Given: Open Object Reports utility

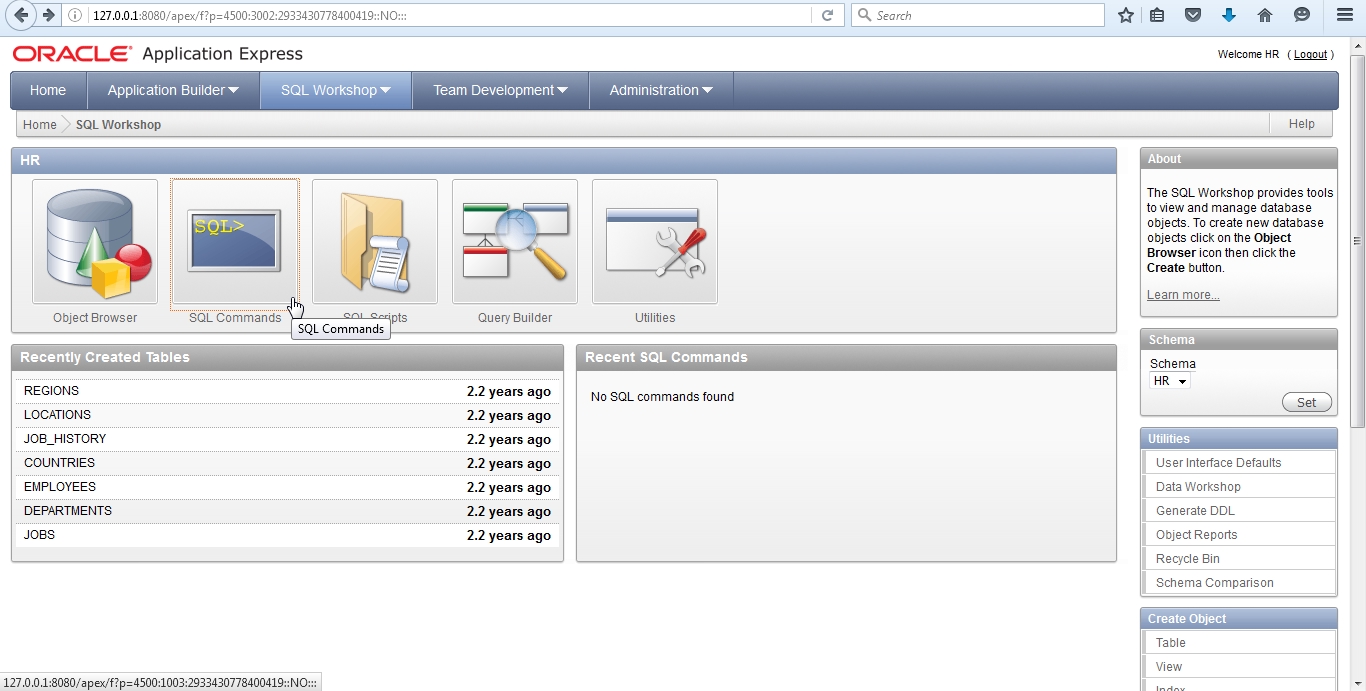Looking at the screenshot, I should coord(1239,535).
